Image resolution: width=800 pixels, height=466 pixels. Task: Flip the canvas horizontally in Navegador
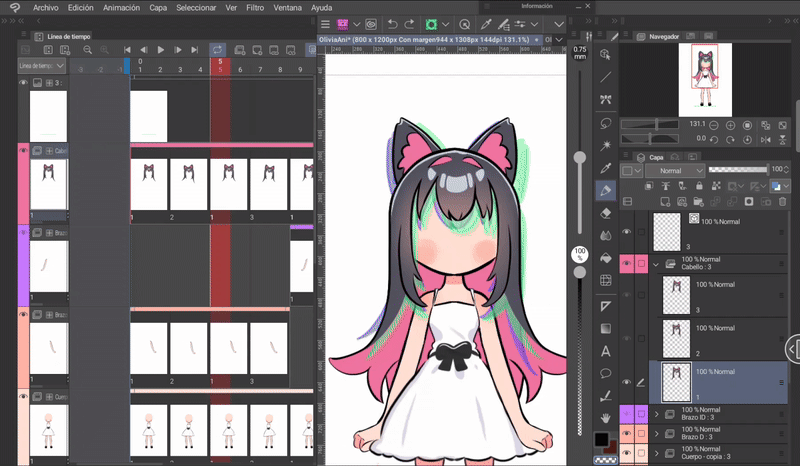pos(765,139)
